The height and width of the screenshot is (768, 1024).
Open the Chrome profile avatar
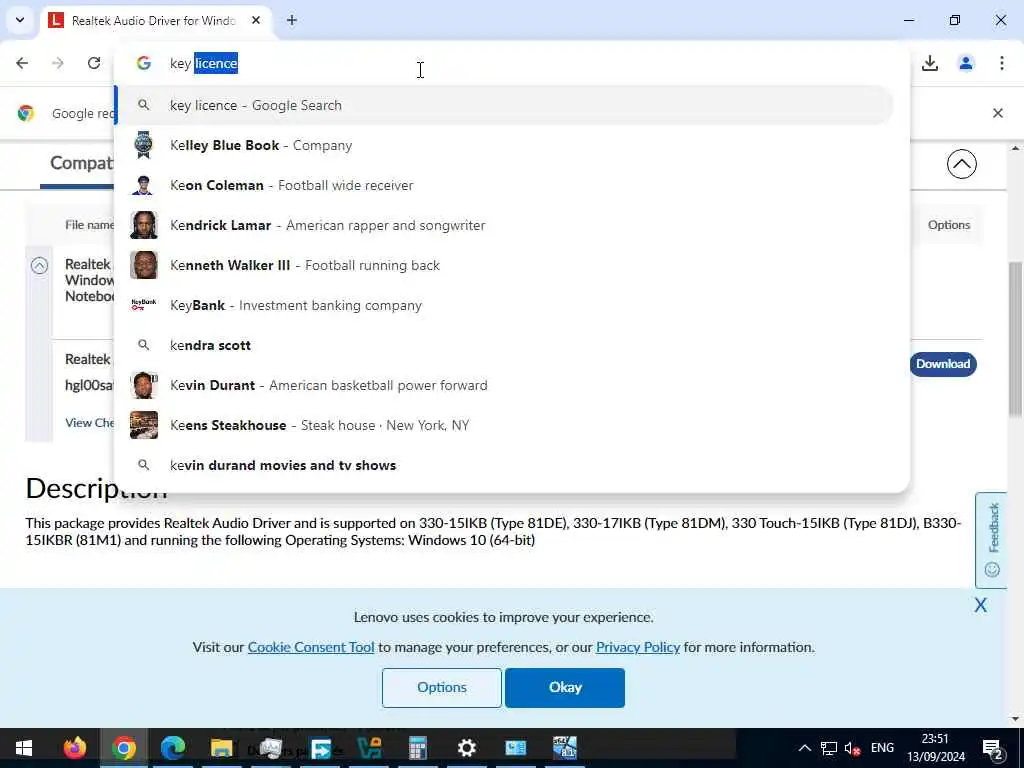coord(966,63)
